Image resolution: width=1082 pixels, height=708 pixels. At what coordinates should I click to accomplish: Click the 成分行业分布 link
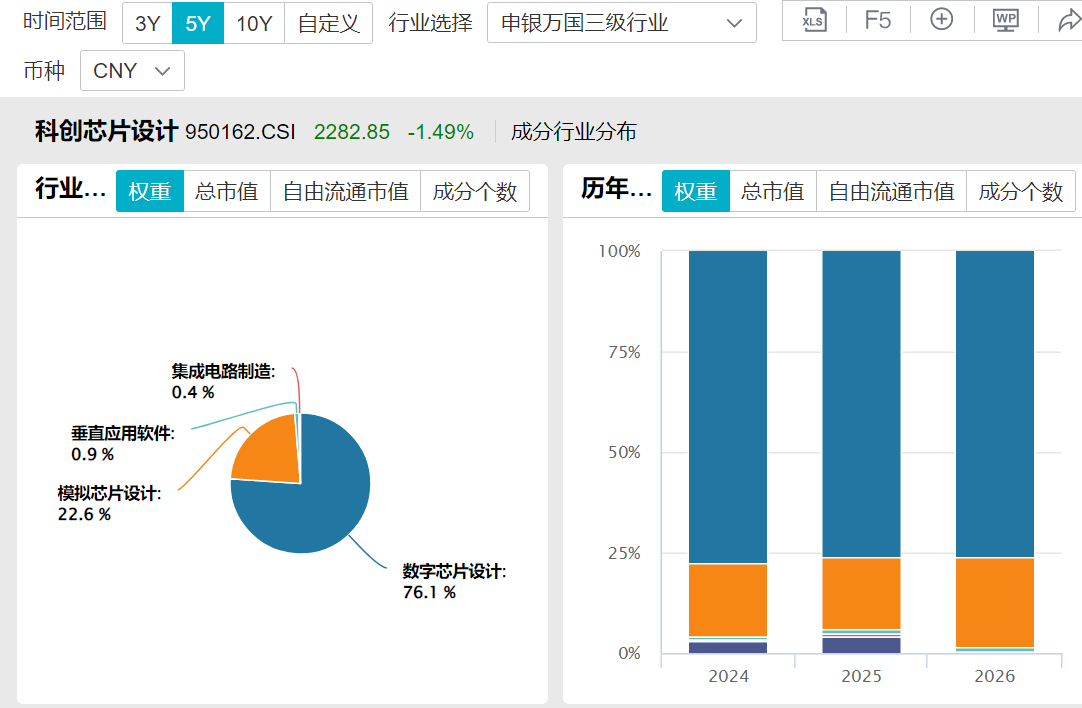point(573,131)
